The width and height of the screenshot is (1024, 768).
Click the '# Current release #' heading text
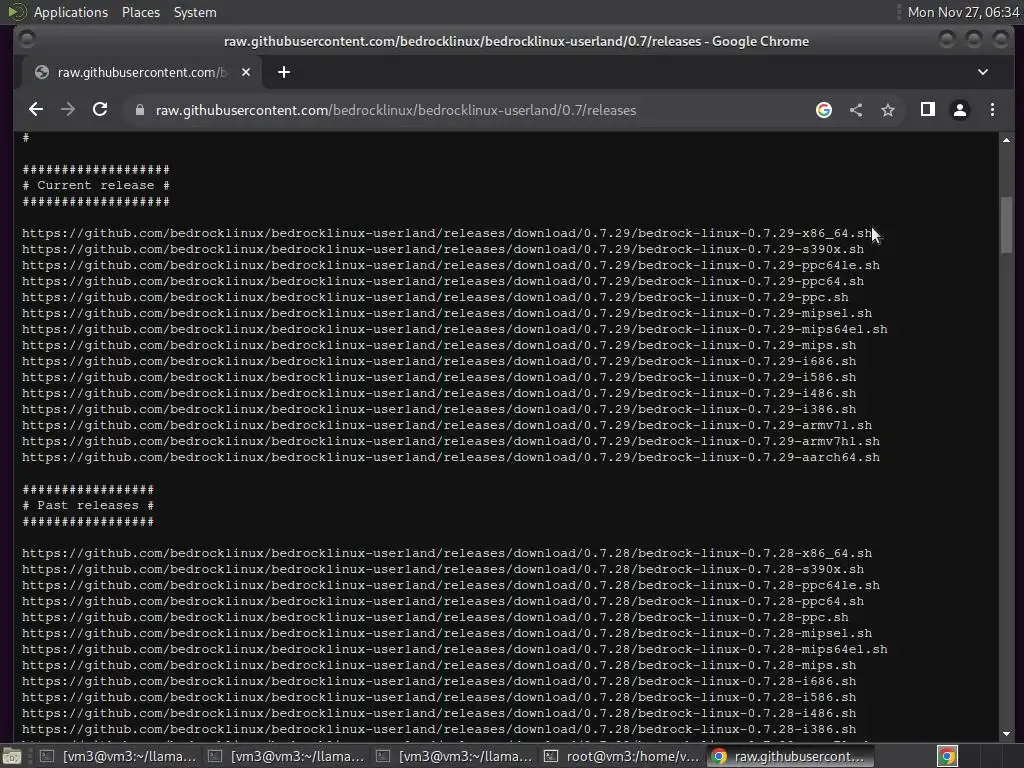click(96, 185)
